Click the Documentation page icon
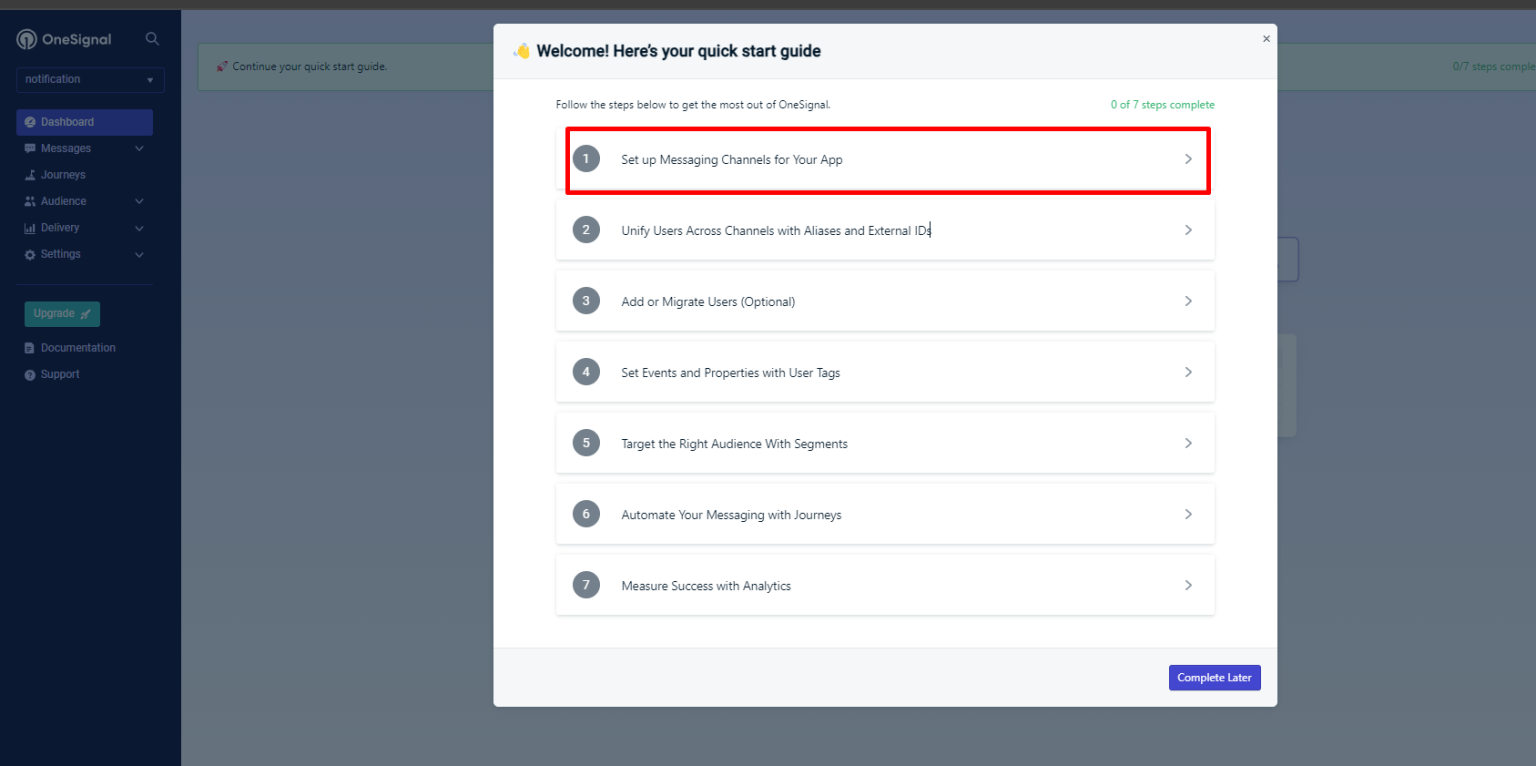The width and height of the screenshot is (1536, 766). tap(30, 348)
